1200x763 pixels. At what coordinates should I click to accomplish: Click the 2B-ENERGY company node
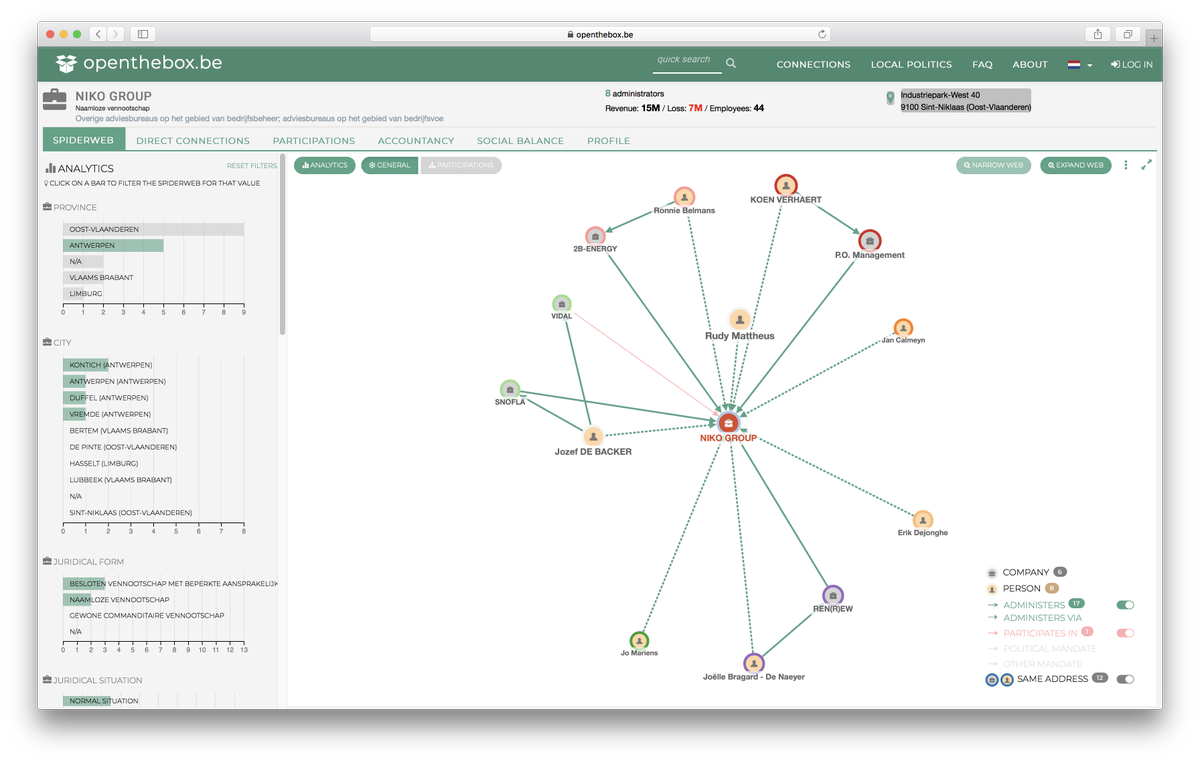point(595,236)
